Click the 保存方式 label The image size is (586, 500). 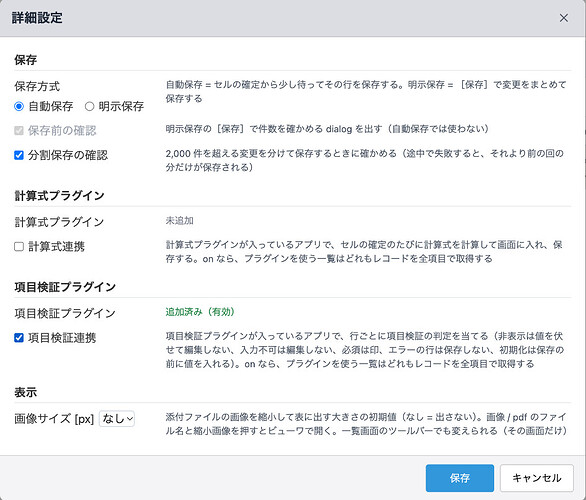37,86
